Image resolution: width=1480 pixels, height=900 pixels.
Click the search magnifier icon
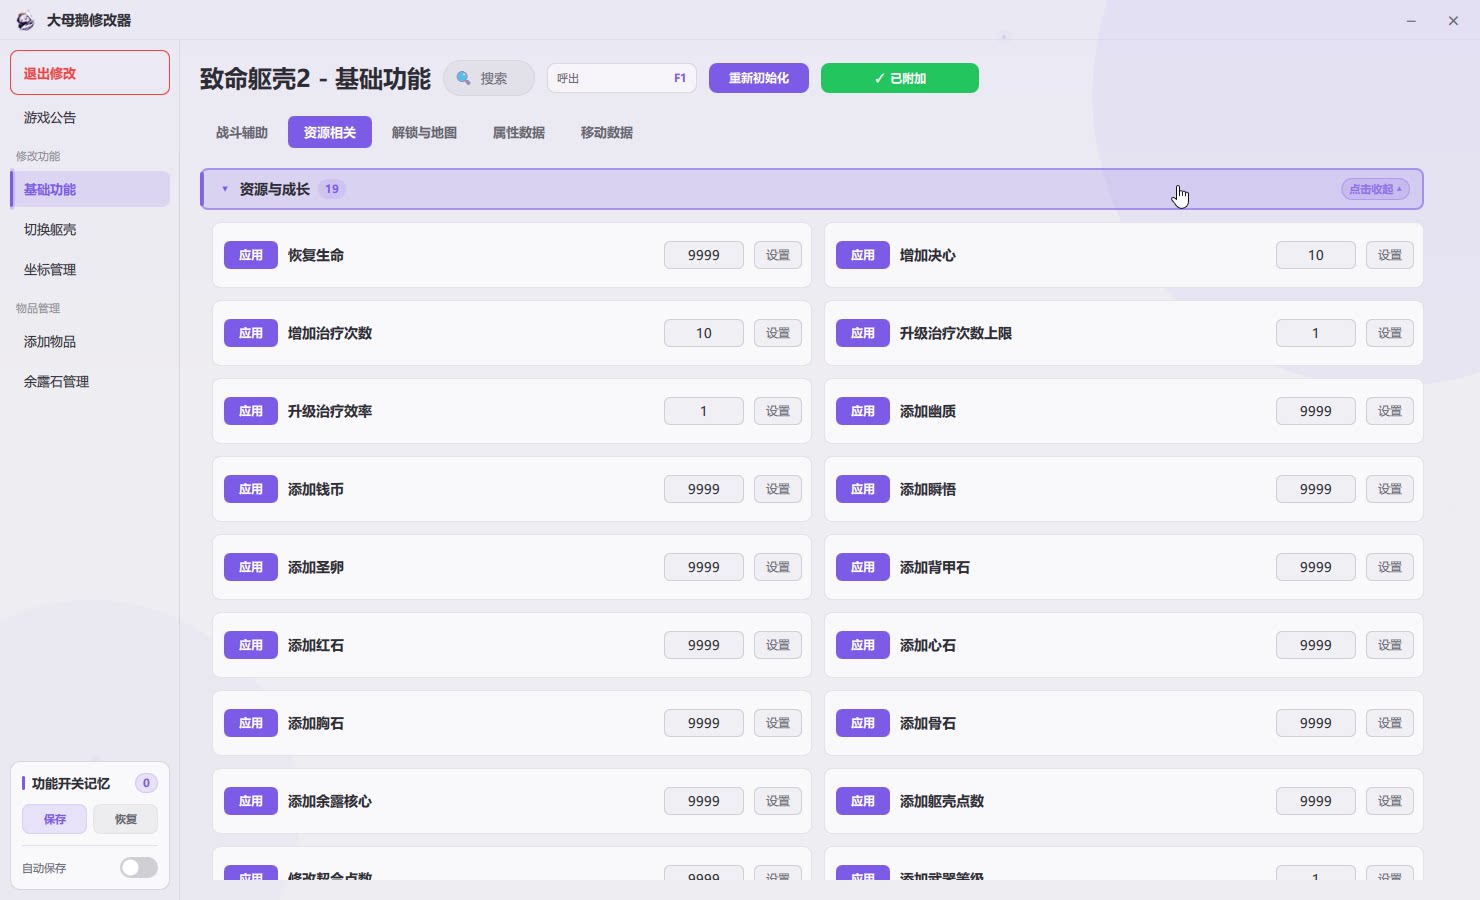(463, 78)
